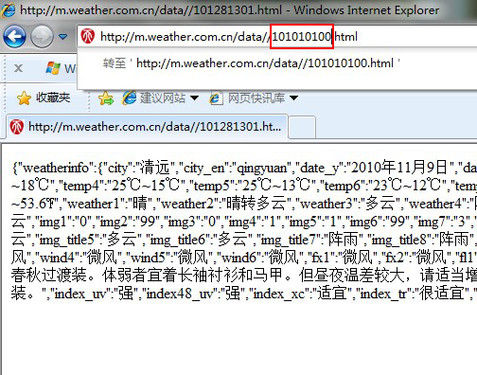
Task: Select the autocomplete suggestion for 101010100.html
Action: click(x=251, y=63)
